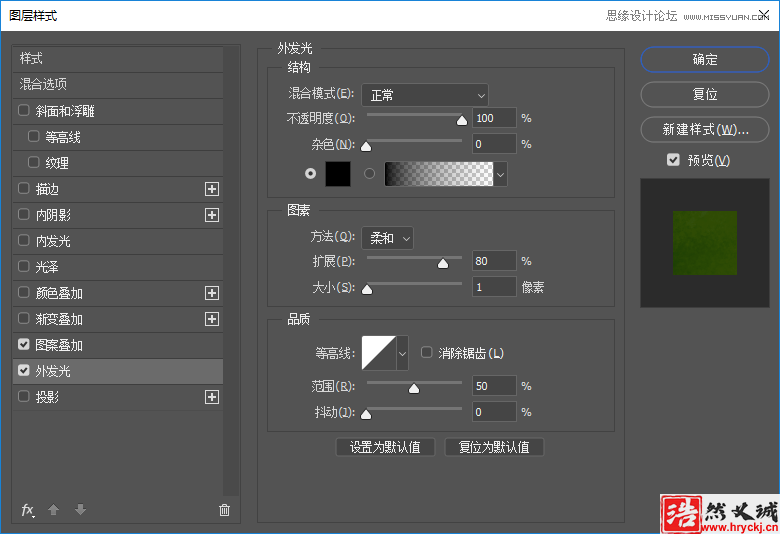780x534 pixels.
Task: Click the trash delete effect icon
Action: 224,510
